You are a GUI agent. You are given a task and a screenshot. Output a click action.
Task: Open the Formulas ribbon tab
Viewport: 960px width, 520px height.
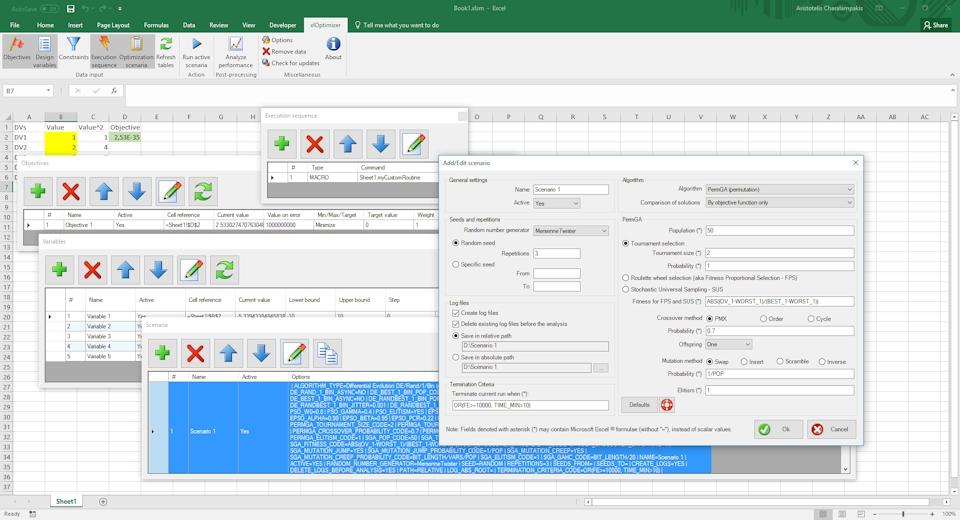[156, 25]
